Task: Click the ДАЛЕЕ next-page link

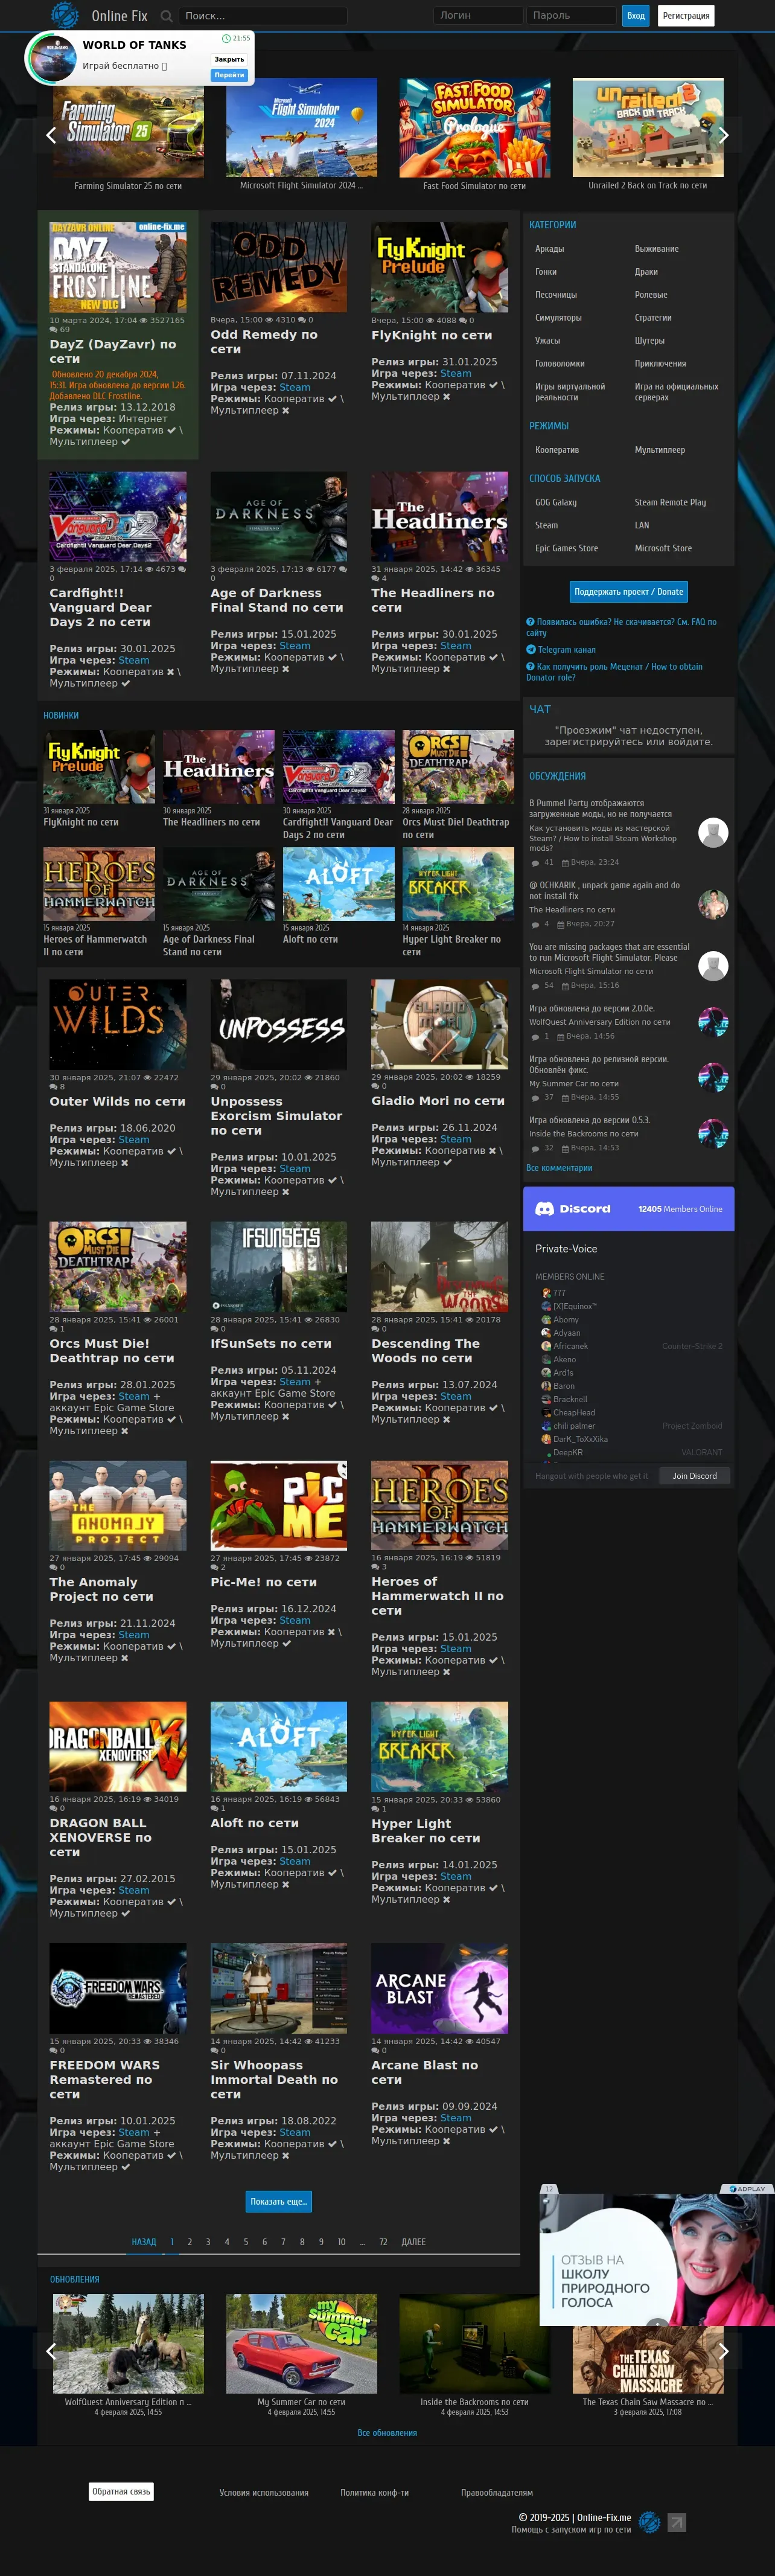Action: click(414, 2242)
